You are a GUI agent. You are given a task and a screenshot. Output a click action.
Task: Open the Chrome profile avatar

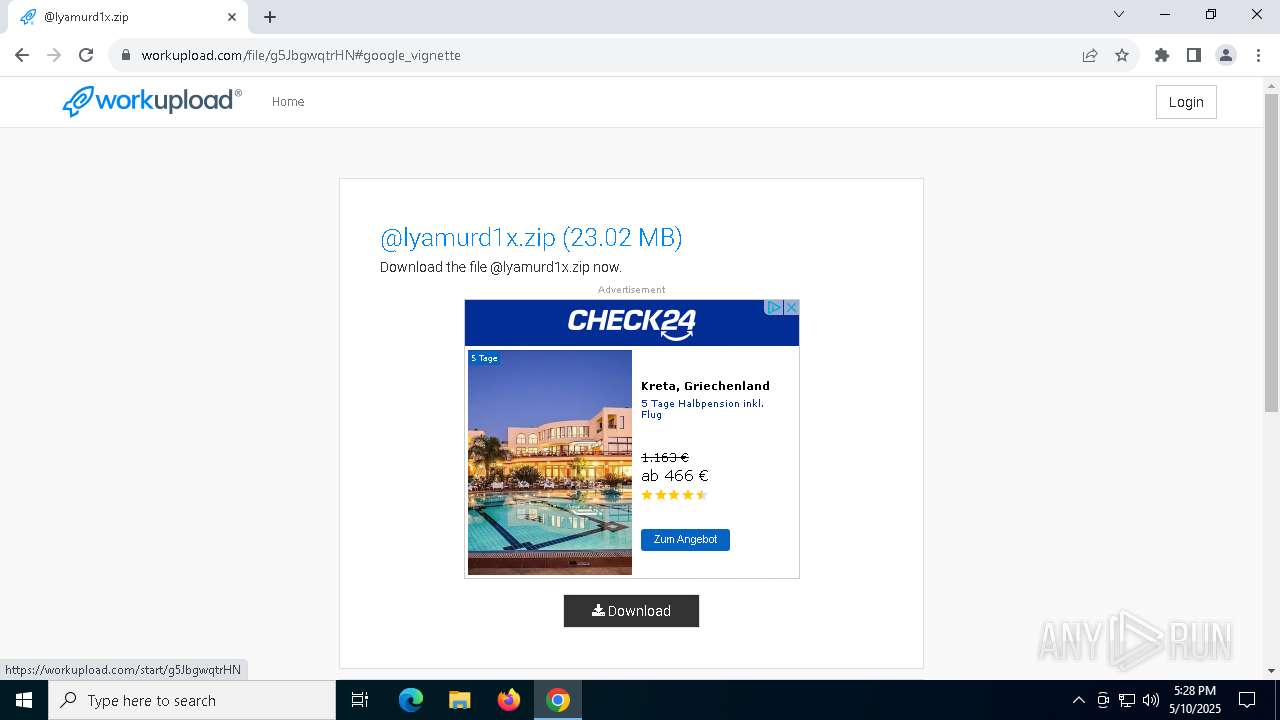coord(1226,55)
